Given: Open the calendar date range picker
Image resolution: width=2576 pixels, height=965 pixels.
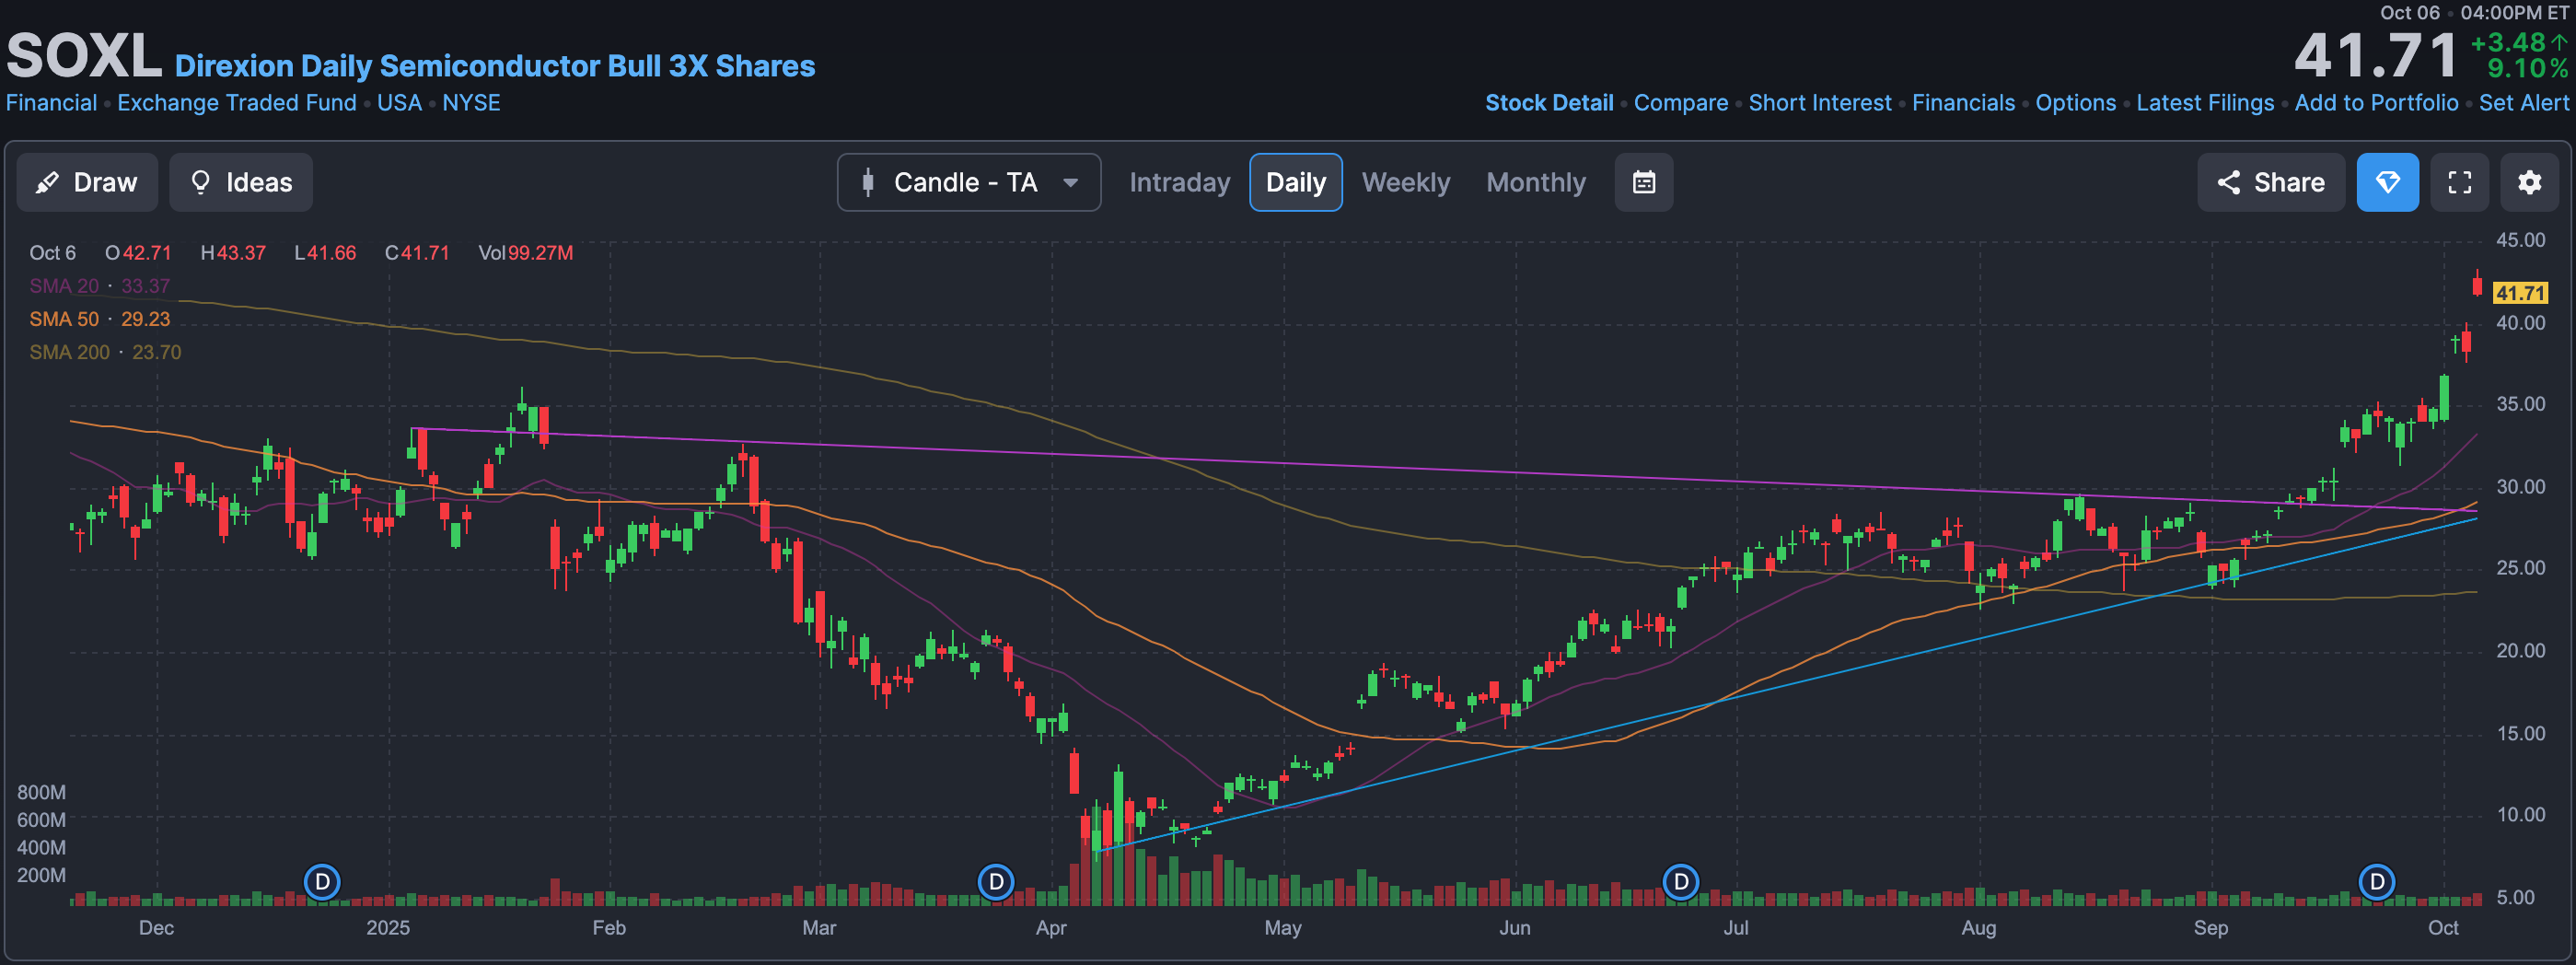Looking at the screenshot, I should [1643, 182].
